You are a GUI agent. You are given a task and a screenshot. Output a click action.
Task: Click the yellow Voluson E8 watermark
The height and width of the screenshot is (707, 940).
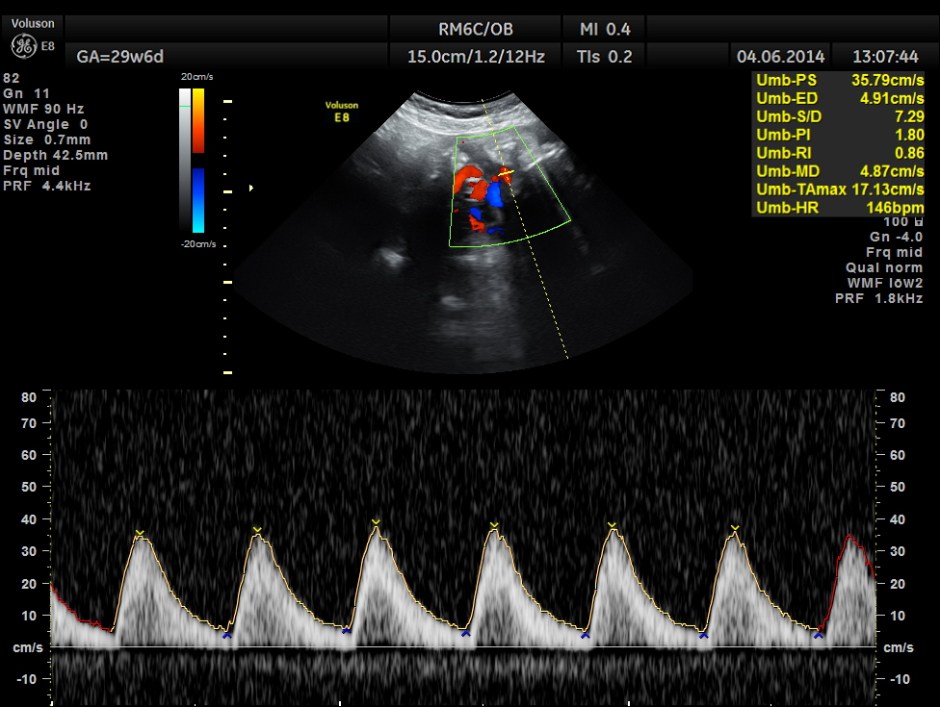click(340, 110)
